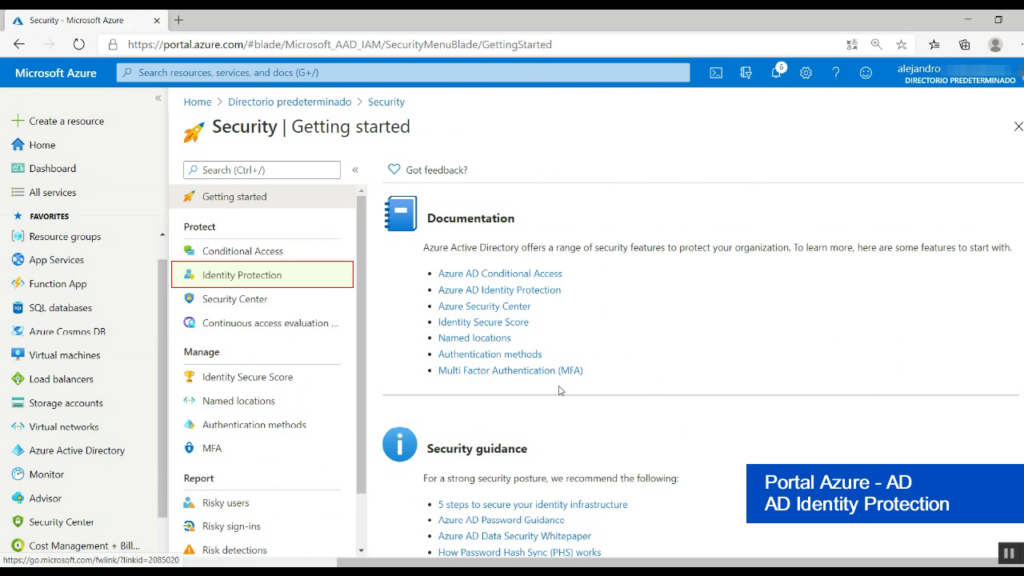Screen dimensions: 1024x576
Task: Click the Azure global search box
Action: click(403, 72)
